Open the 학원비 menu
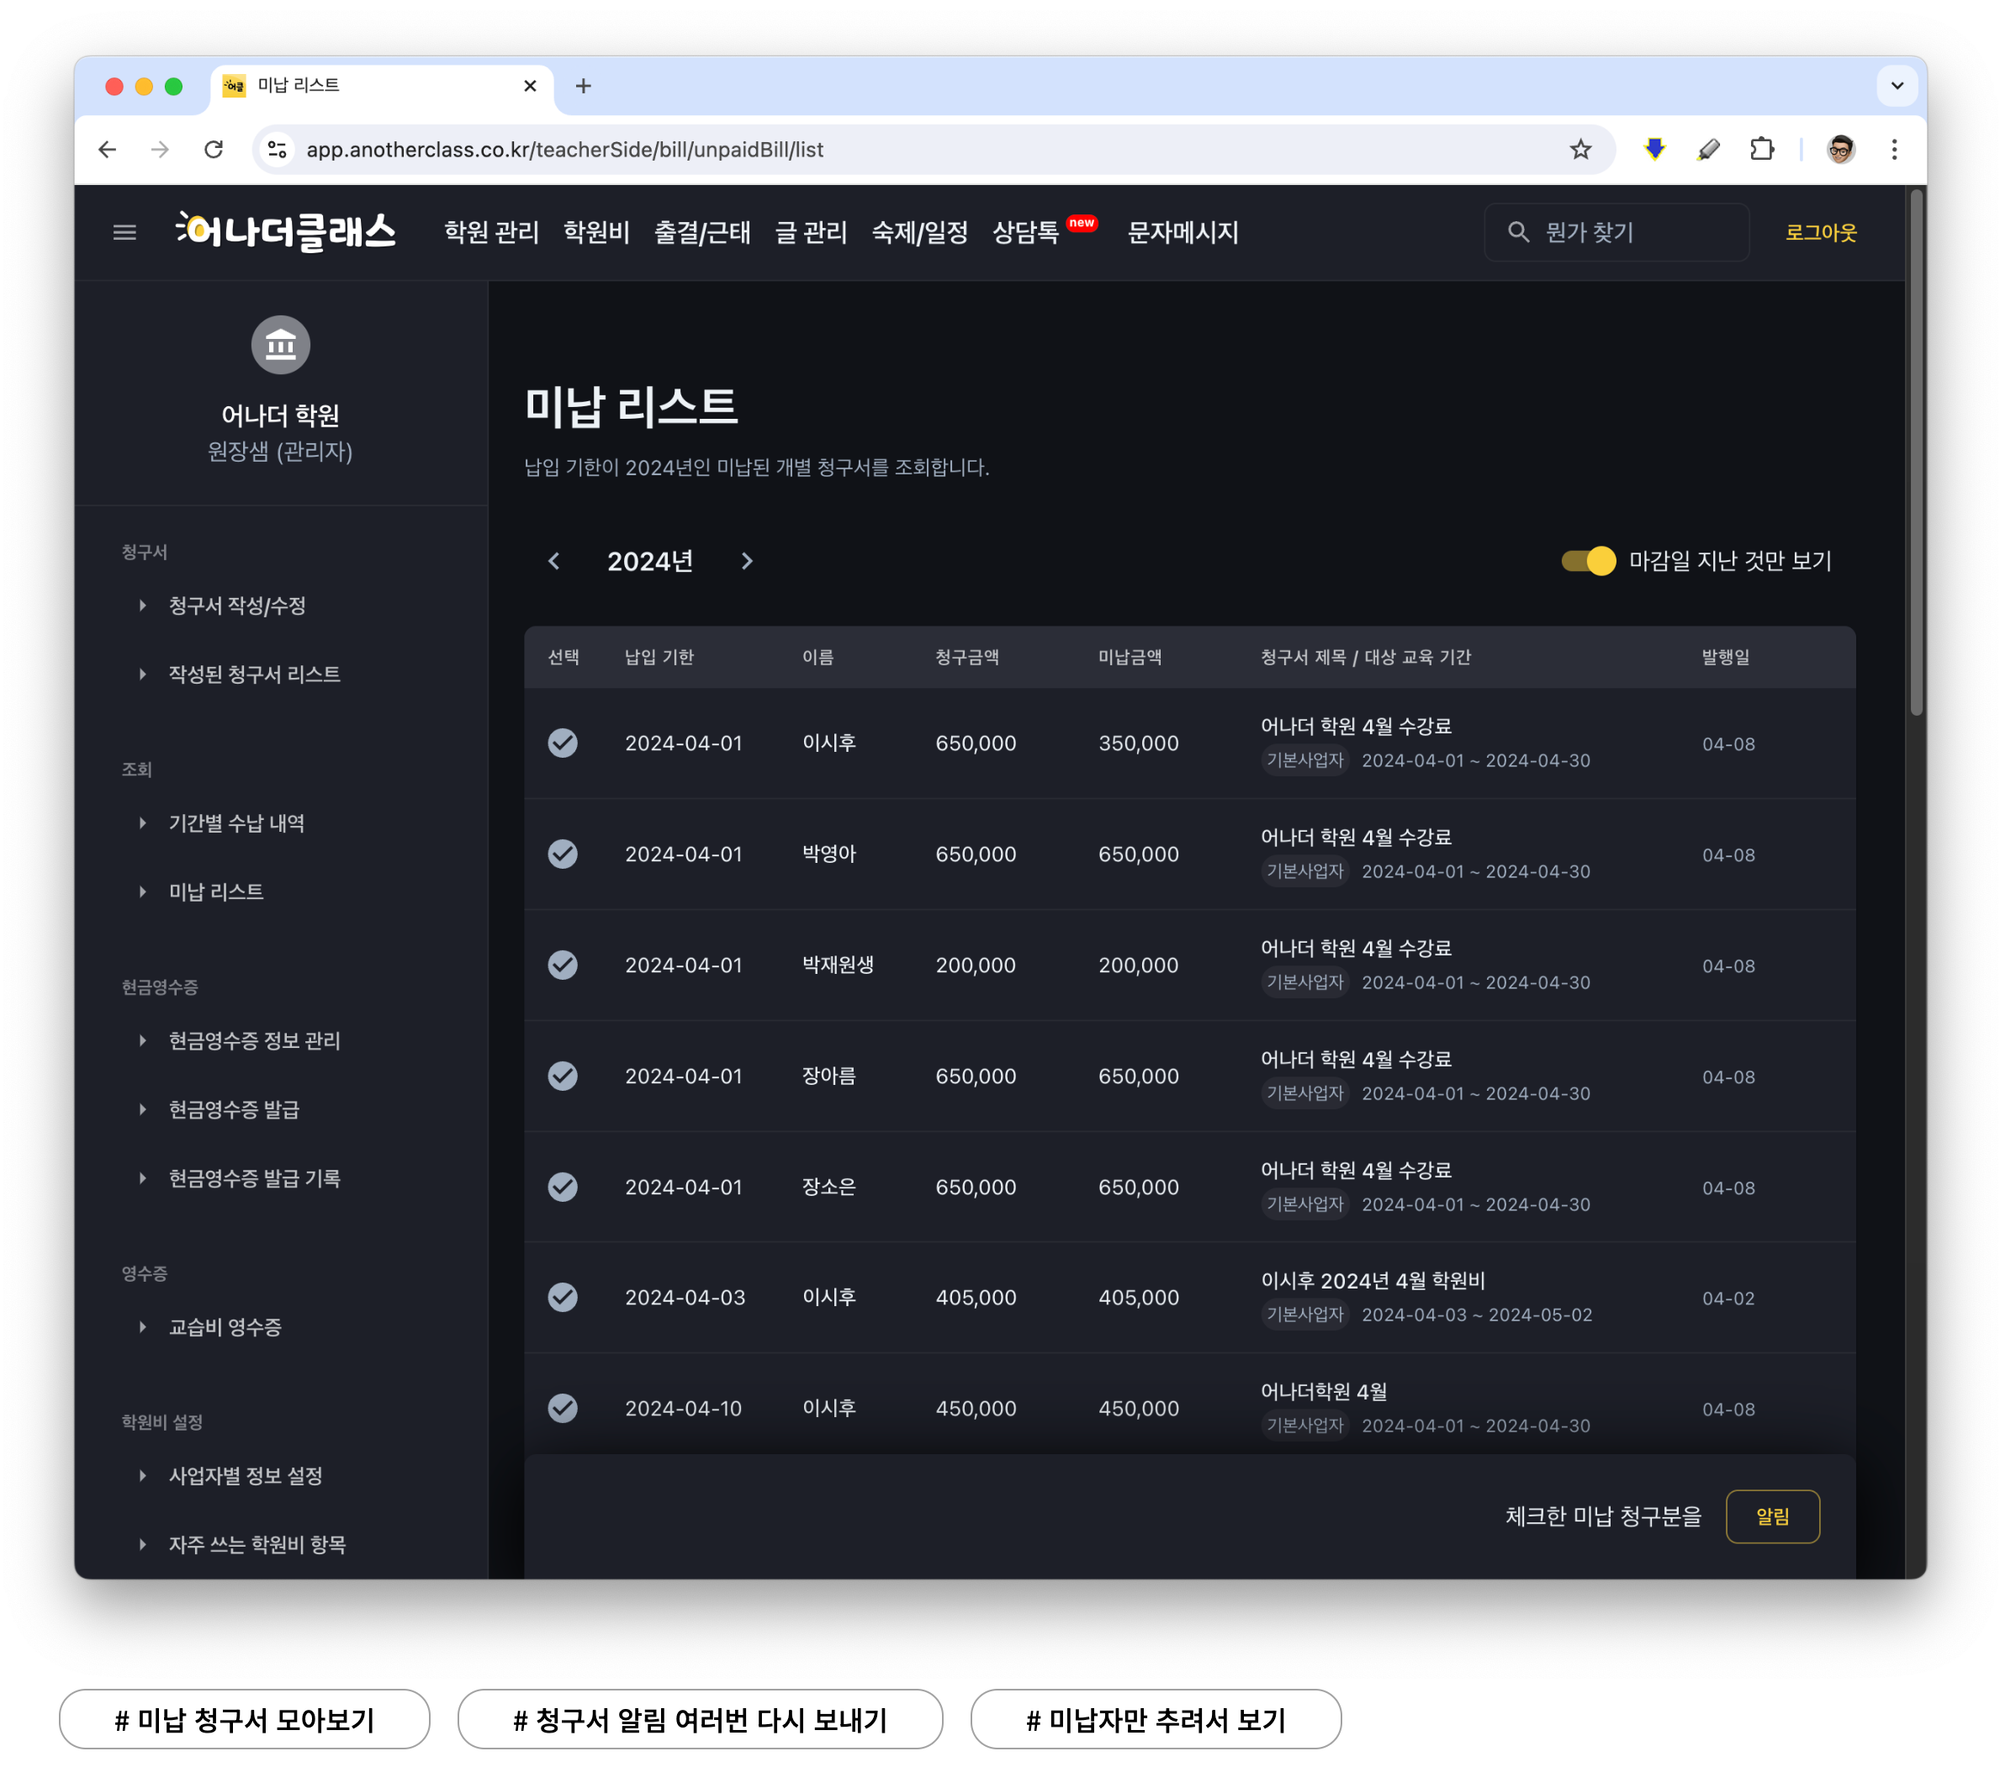The height and width of the screenshot is (1783, 2000). tap(596, 232)
